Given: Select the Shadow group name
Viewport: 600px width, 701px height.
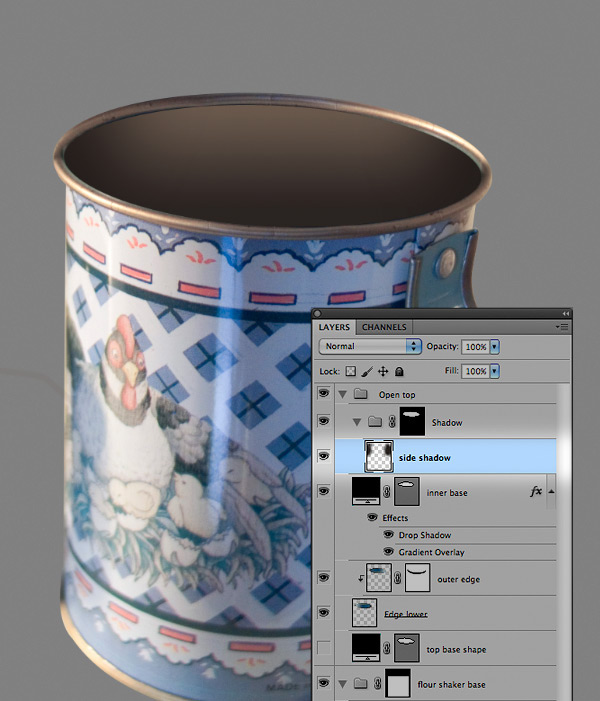Looking at the screenshot, I should click(447, 422).
